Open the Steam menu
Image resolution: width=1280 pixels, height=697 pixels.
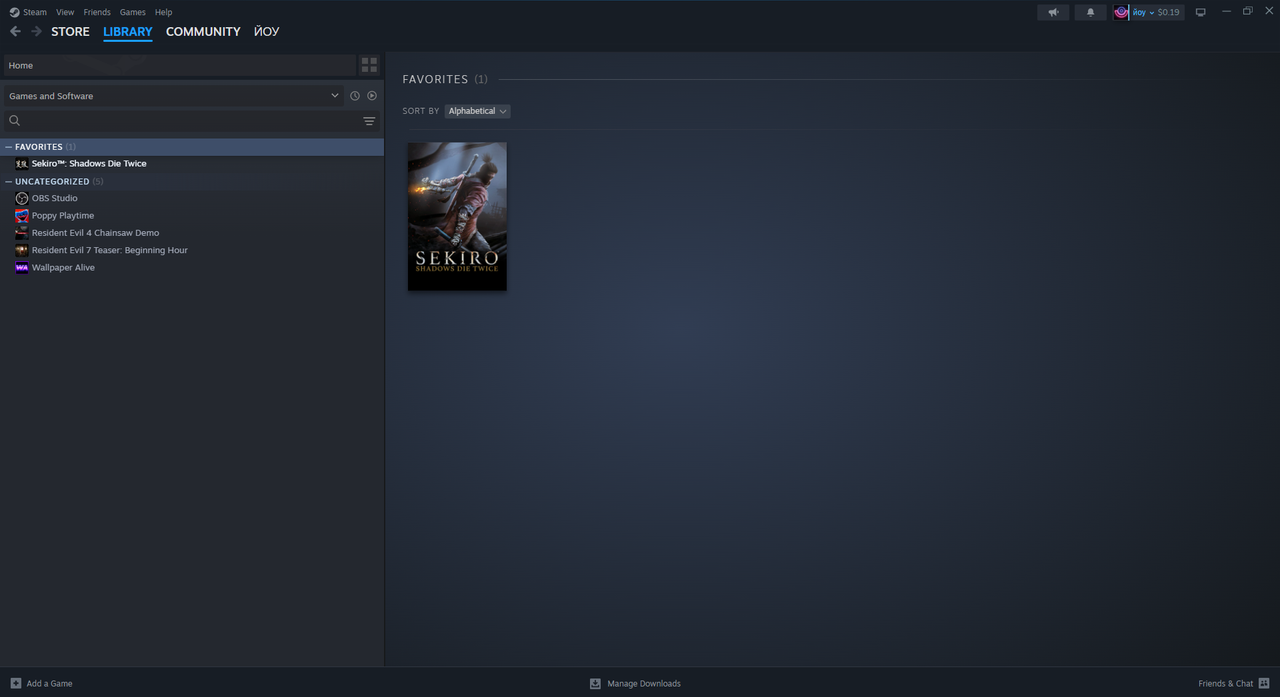coord(35,12)
